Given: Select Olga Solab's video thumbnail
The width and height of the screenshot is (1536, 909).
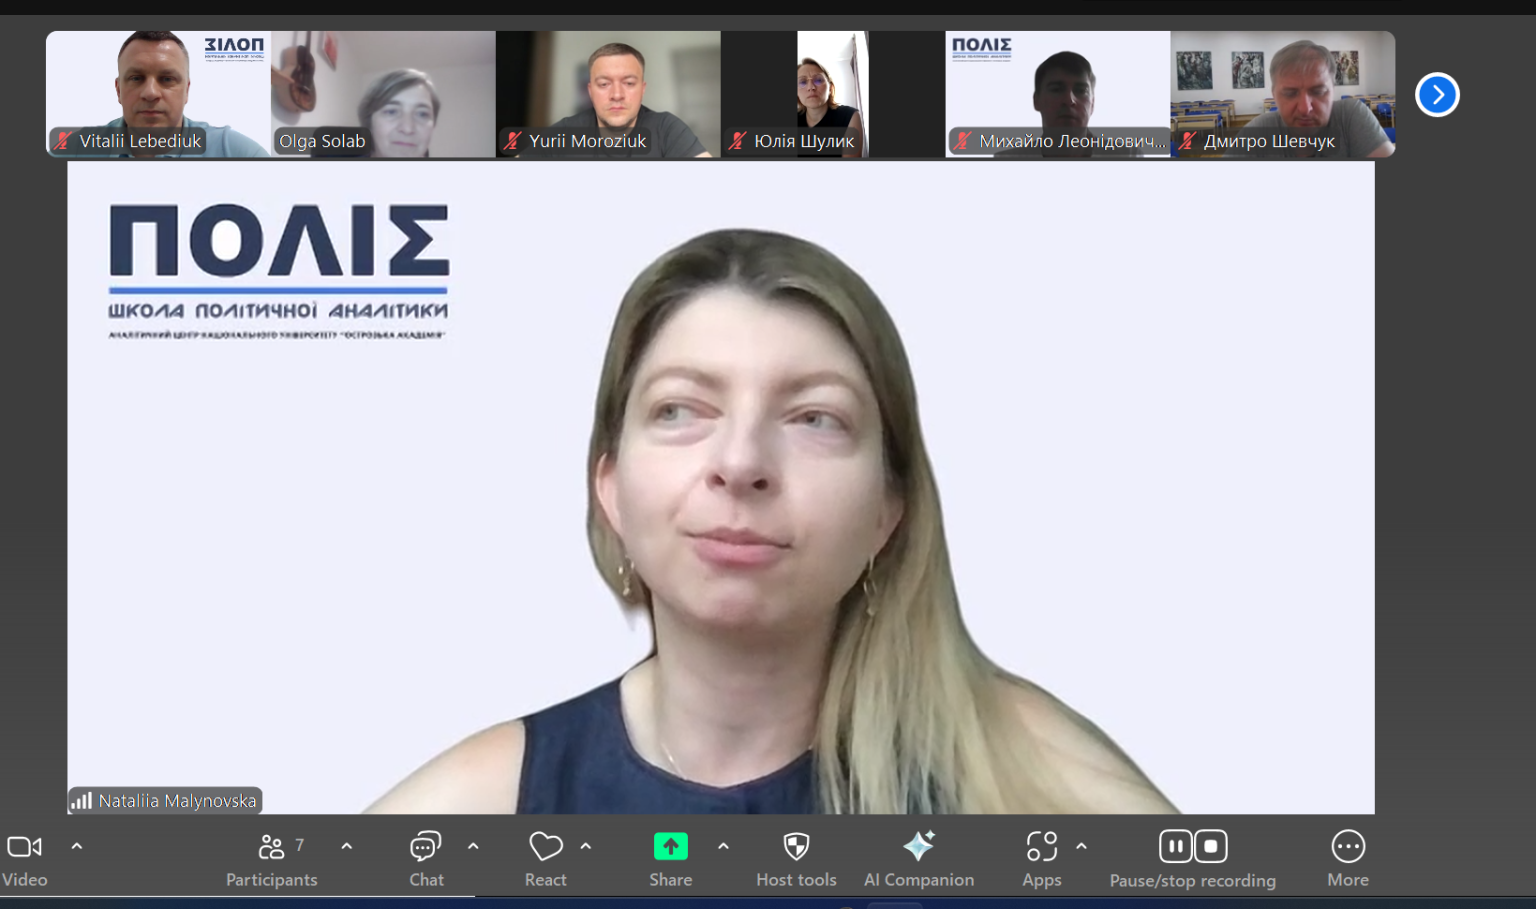Looking at the screenshot, I should (383, 93).
